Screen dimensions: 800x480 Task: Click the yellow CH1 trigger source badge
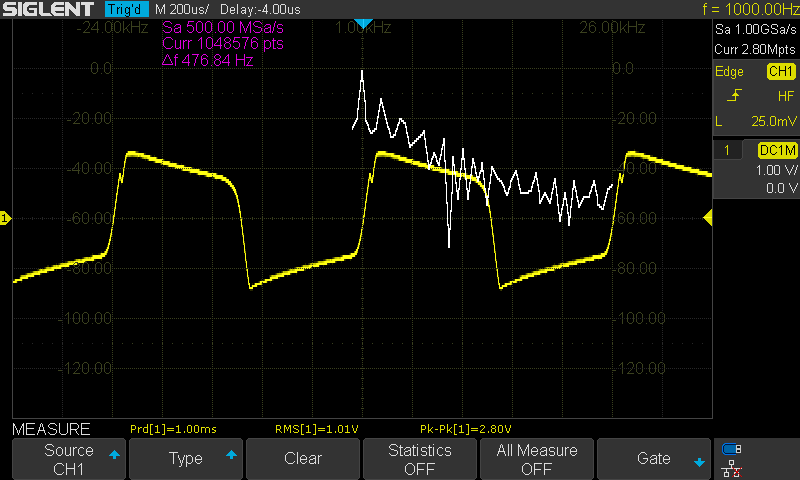click(779, 72)
